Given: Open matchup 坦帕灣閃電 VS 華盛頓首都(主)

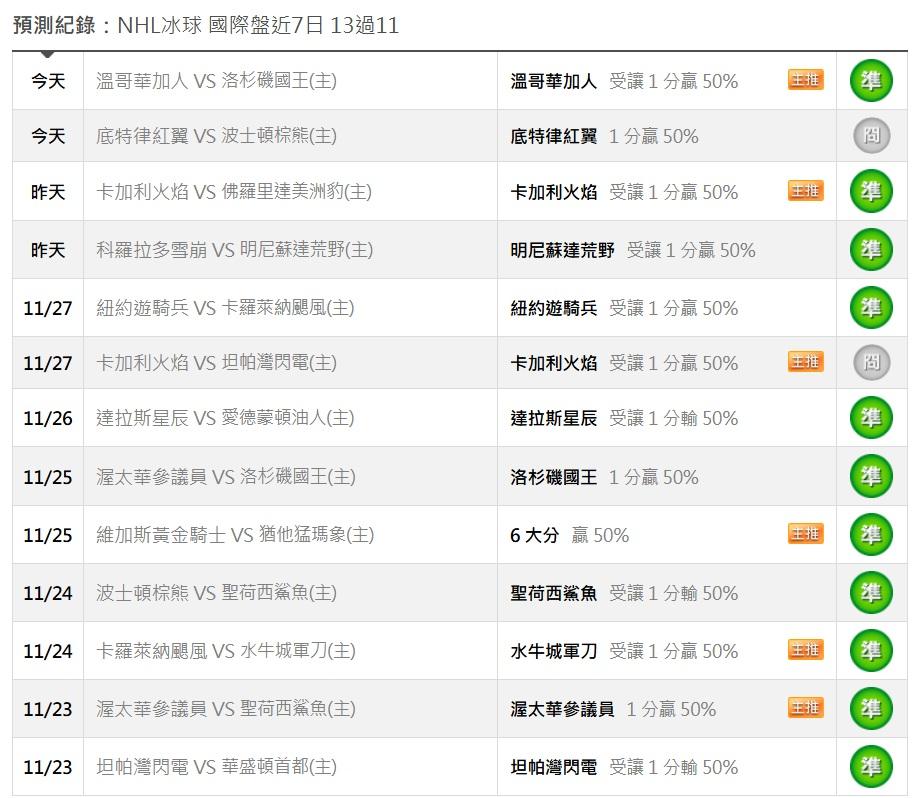Looking at the screenshot, I should [217, 766].
